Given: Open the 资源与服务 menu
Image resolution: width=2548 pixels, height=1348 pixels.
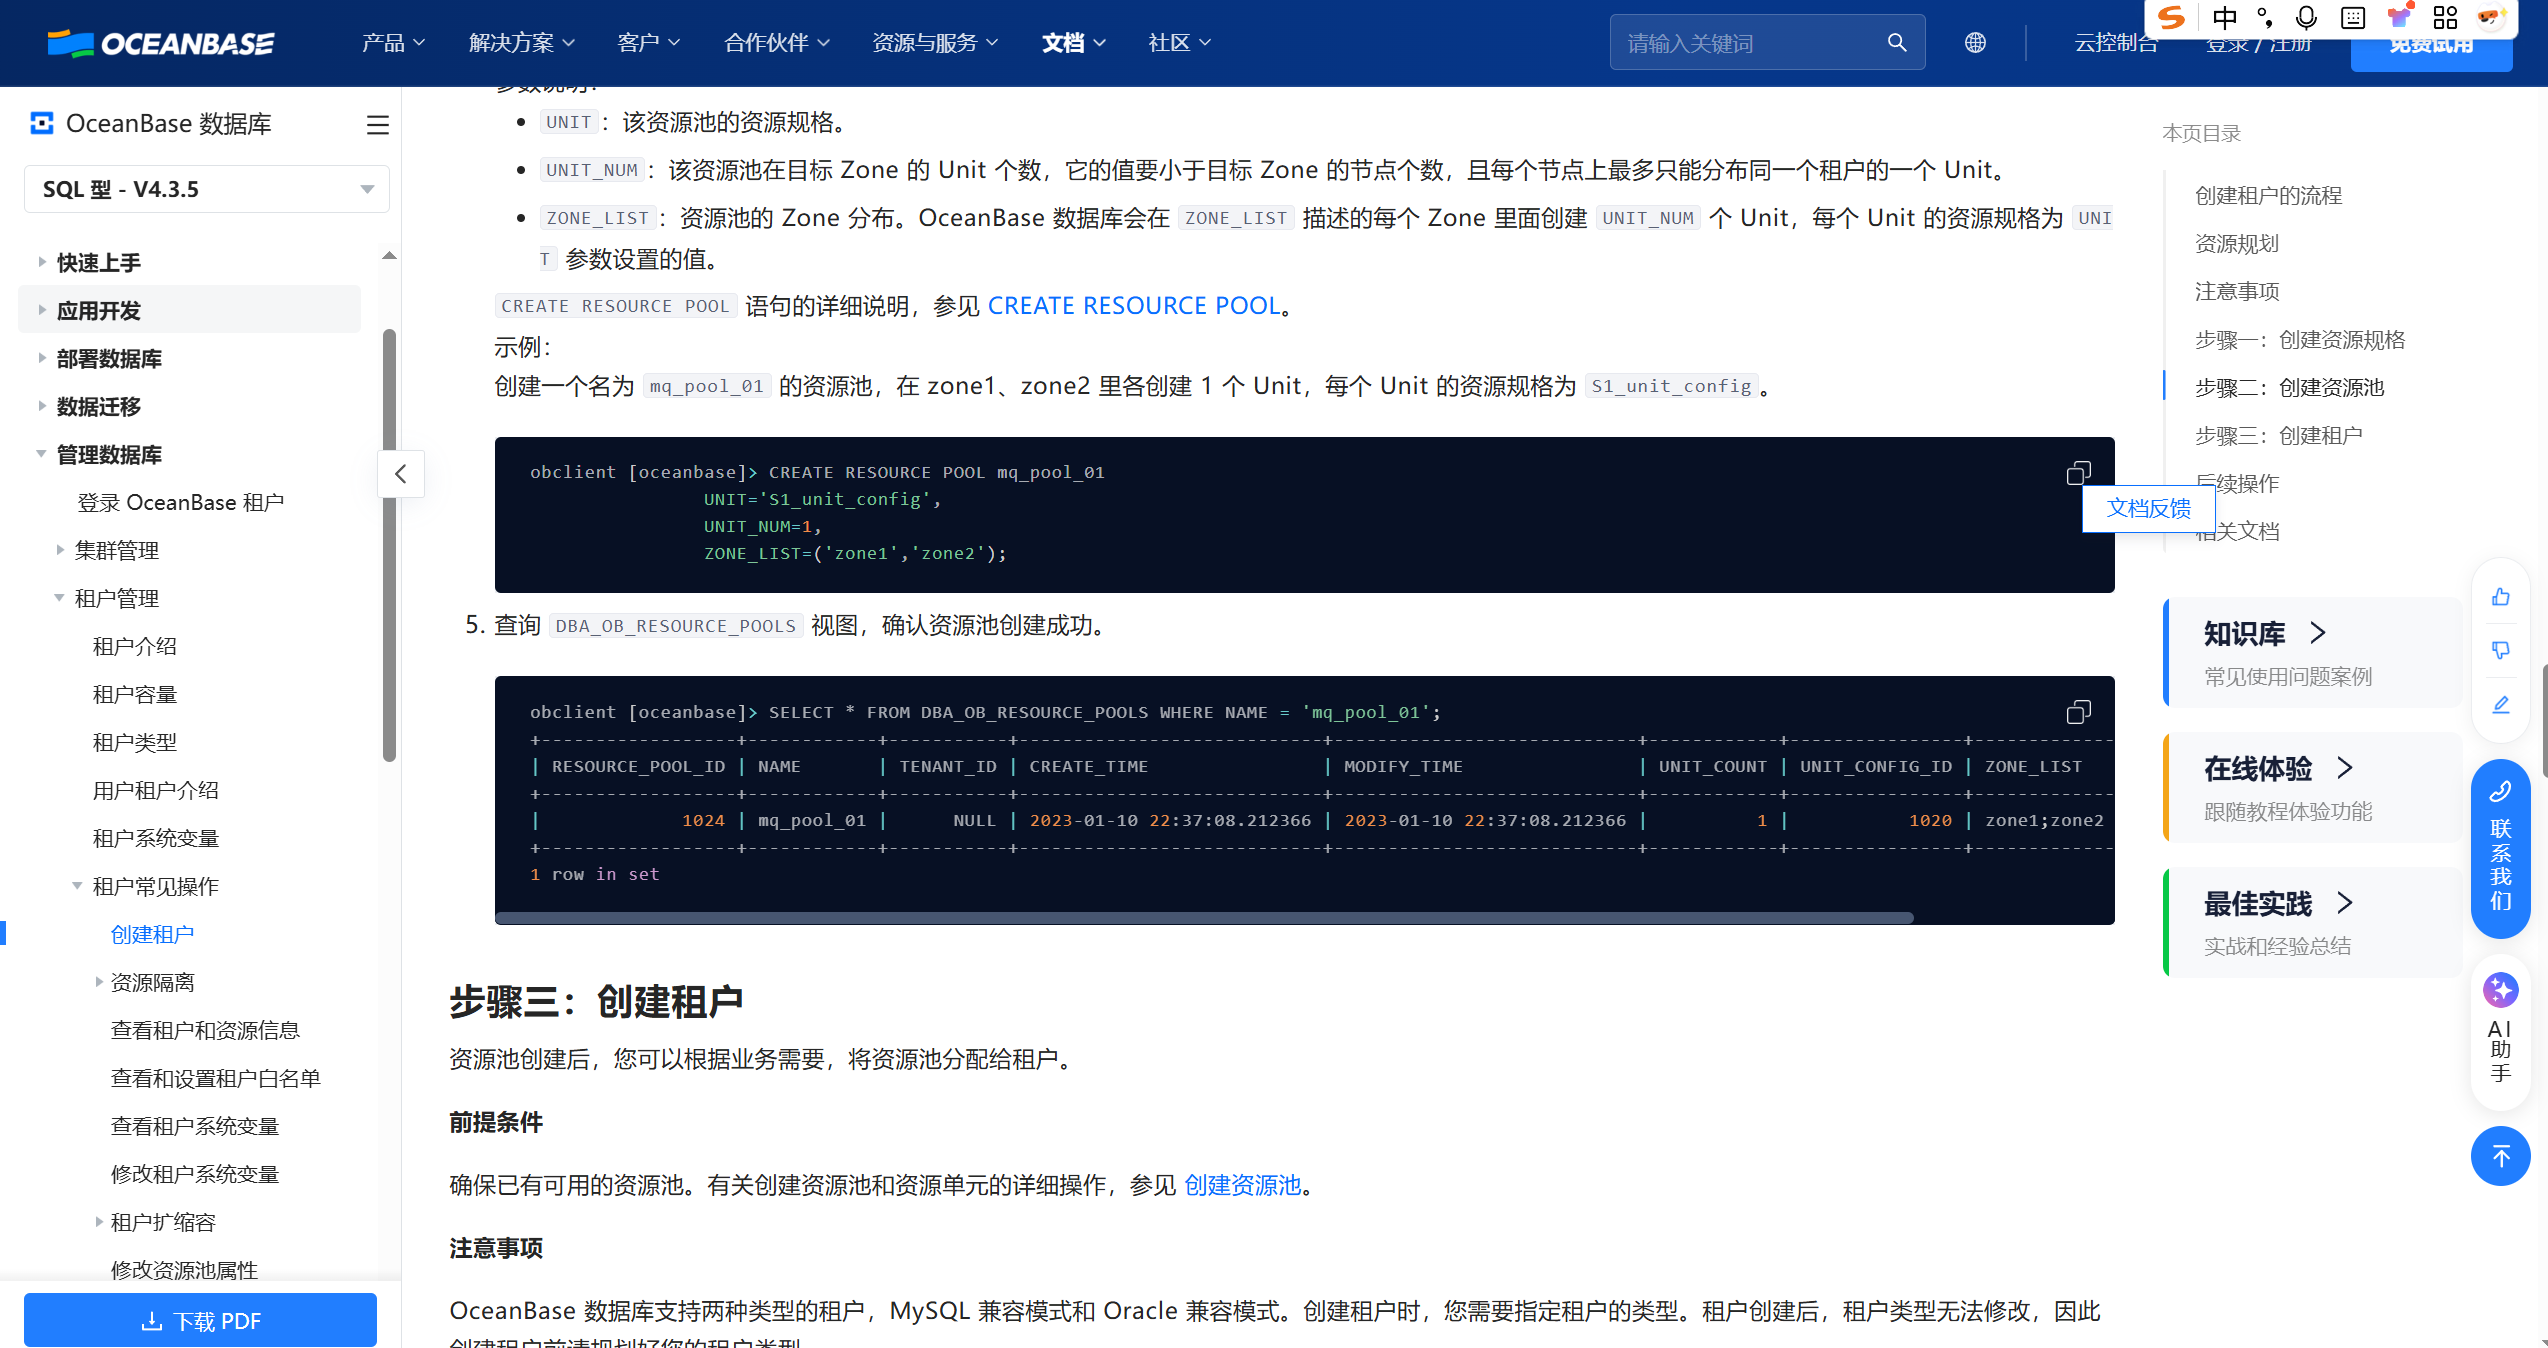Looking at the screenshot, I should pos(935,43).
